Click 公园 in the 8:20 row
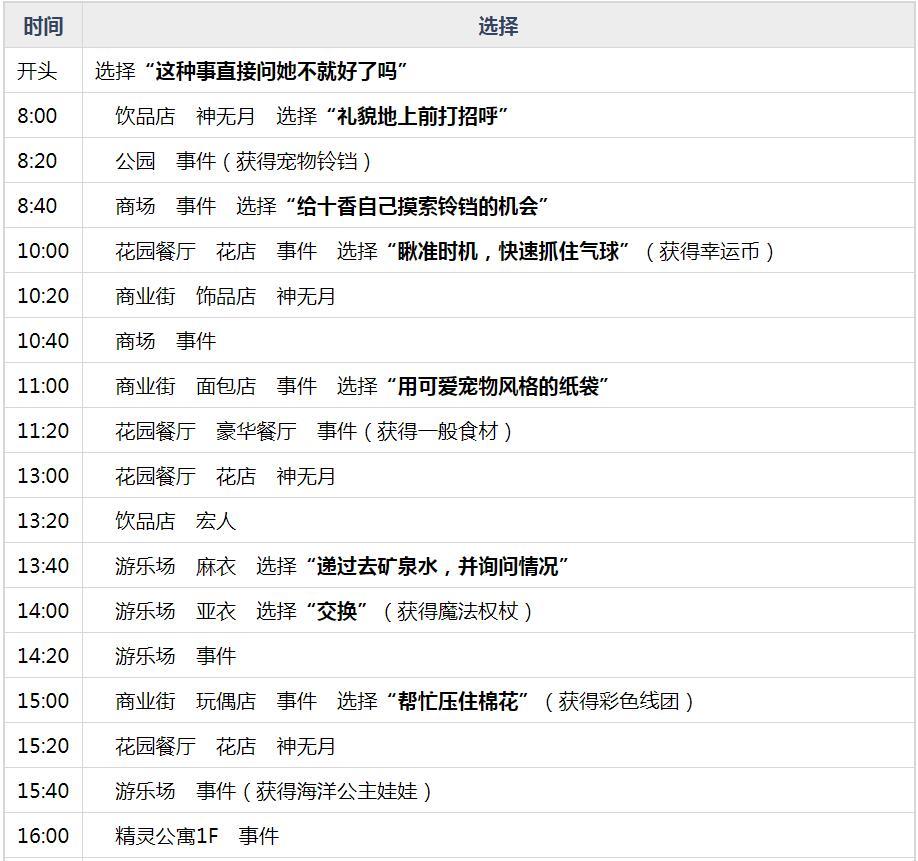This screenshot has height=861, width=918. coord(135,161)
